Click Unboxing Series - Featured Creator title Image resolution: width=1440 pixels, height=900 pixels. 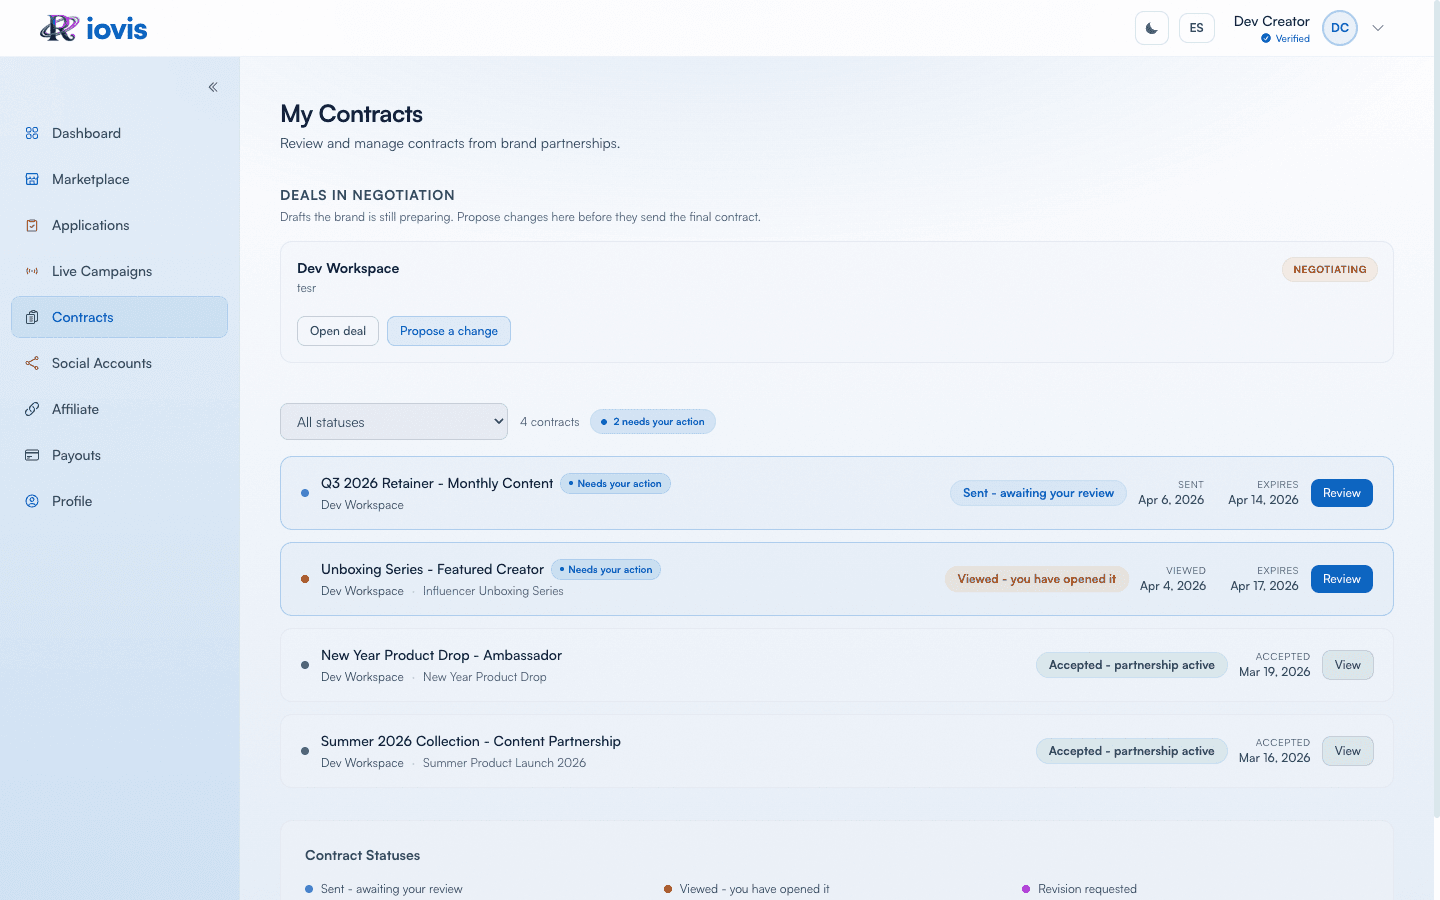432,569
